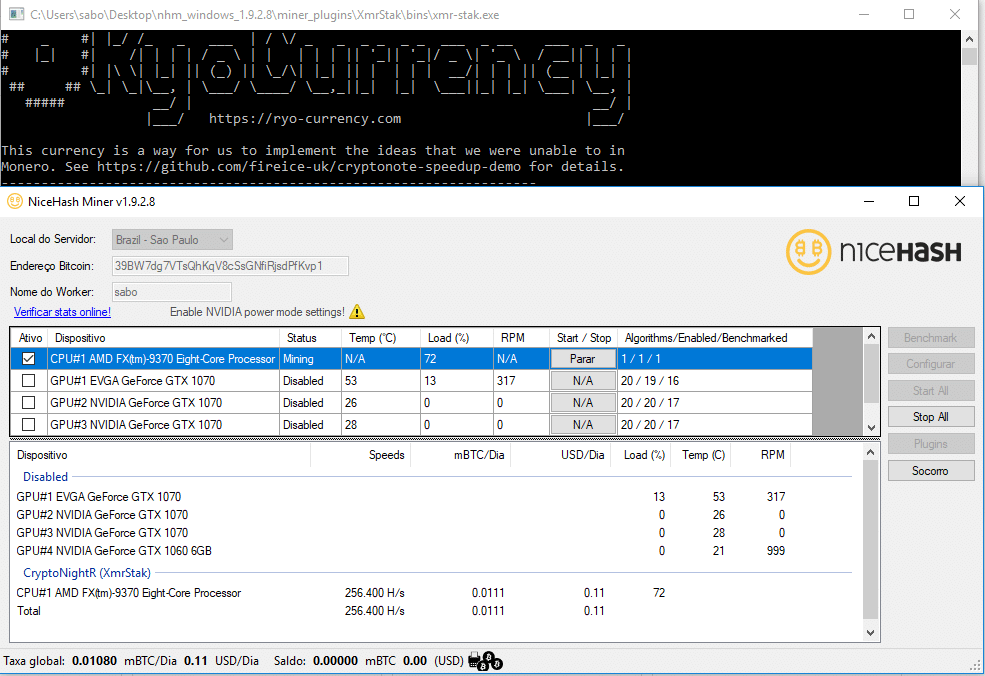Image resolution: width=985 pixels, height=676 pixels.
Task: Enable the GPU#1 EVGA GeForce GTX 1070 checkbox
Action: tap(28, 381)
